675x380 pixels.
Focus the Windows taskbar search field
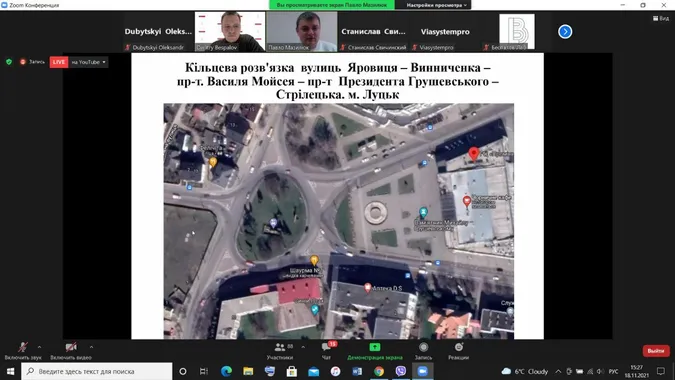pos(96,371)
